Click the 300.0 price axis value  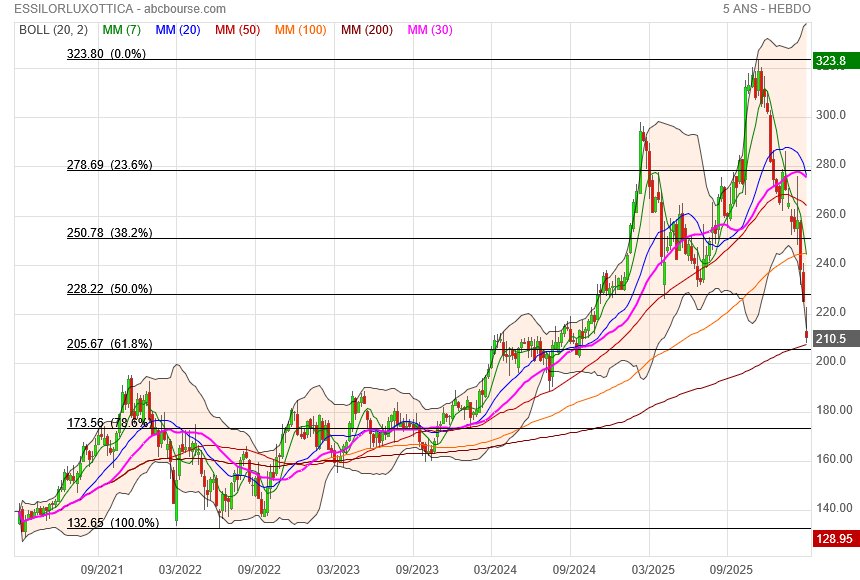830,115
